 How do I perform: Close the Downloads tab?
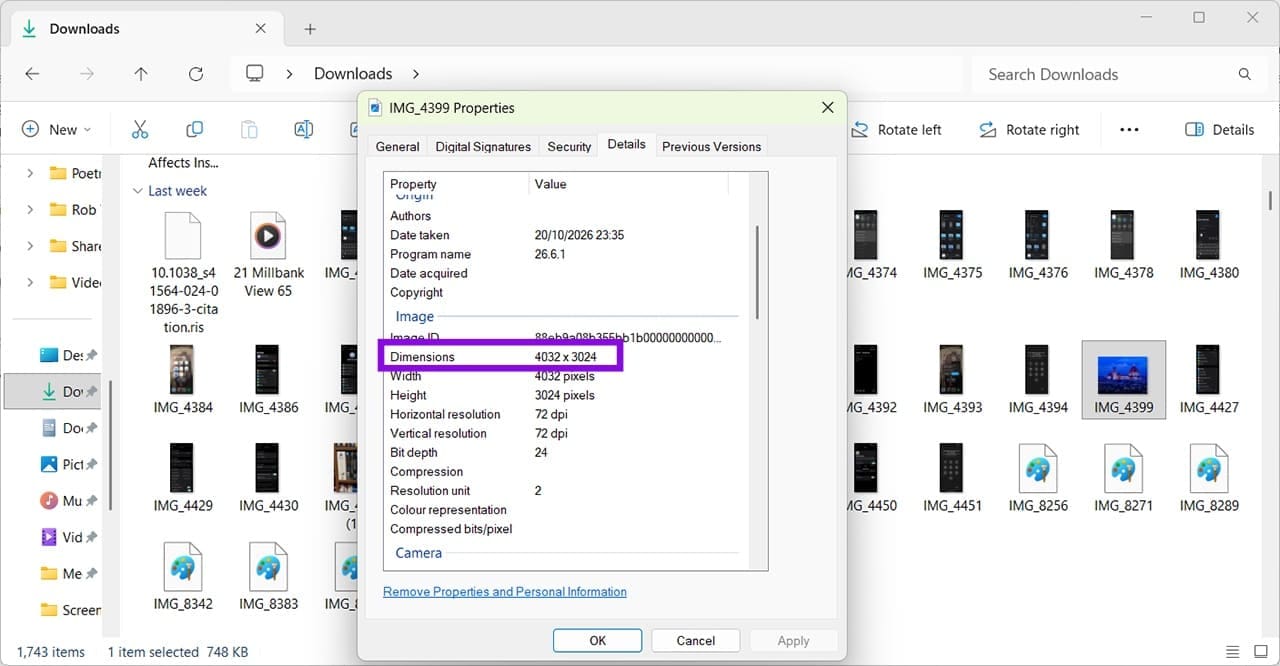[x=260, y=29]
